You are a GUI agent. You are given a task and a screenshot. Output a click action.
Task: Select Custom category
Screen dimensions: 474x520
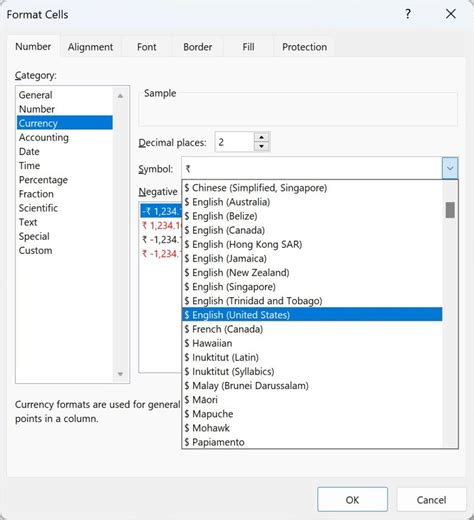pos(65,250)
